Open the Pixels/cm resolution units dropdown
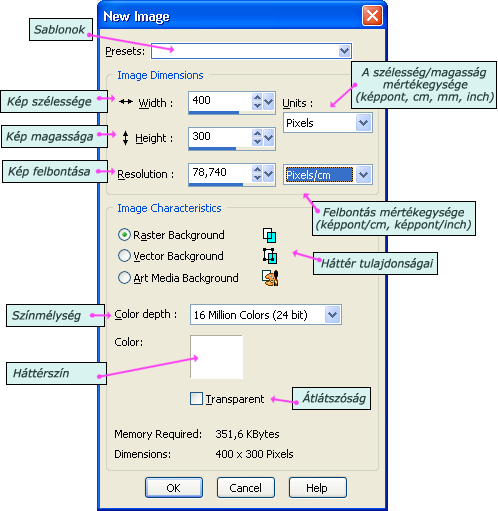 [363, 175]
